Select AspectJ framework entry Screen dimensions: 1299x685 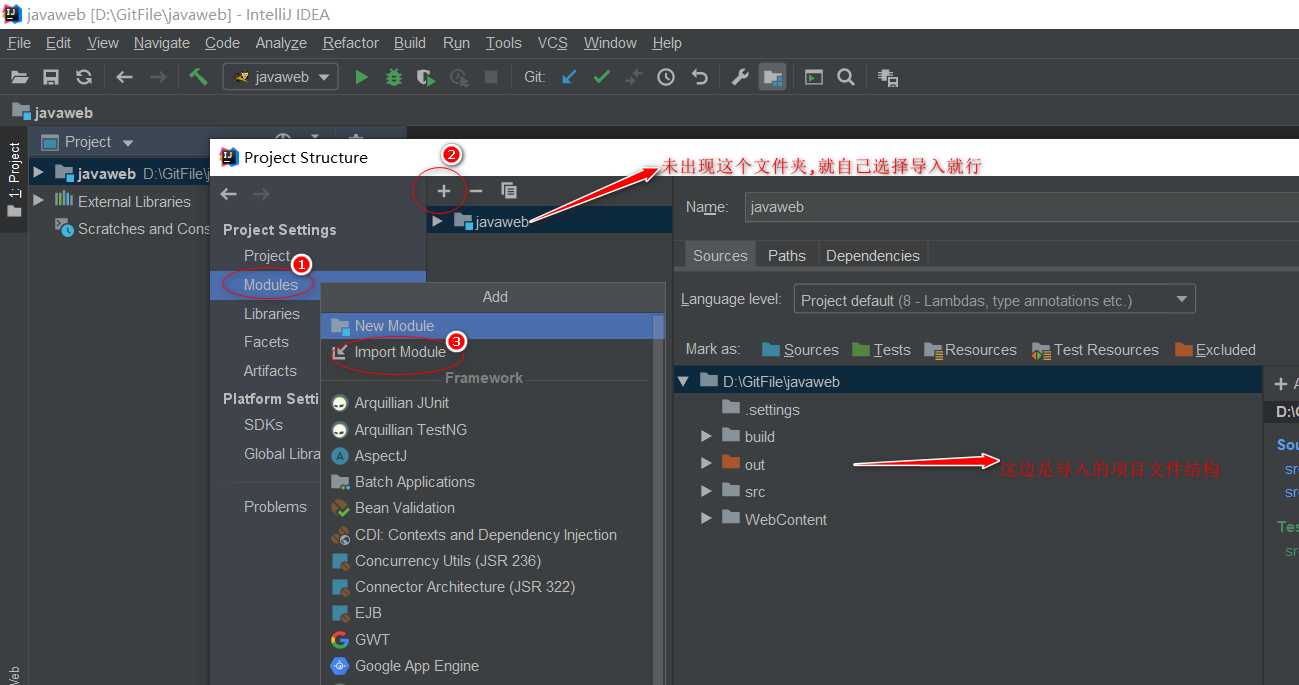coord(368,456)
